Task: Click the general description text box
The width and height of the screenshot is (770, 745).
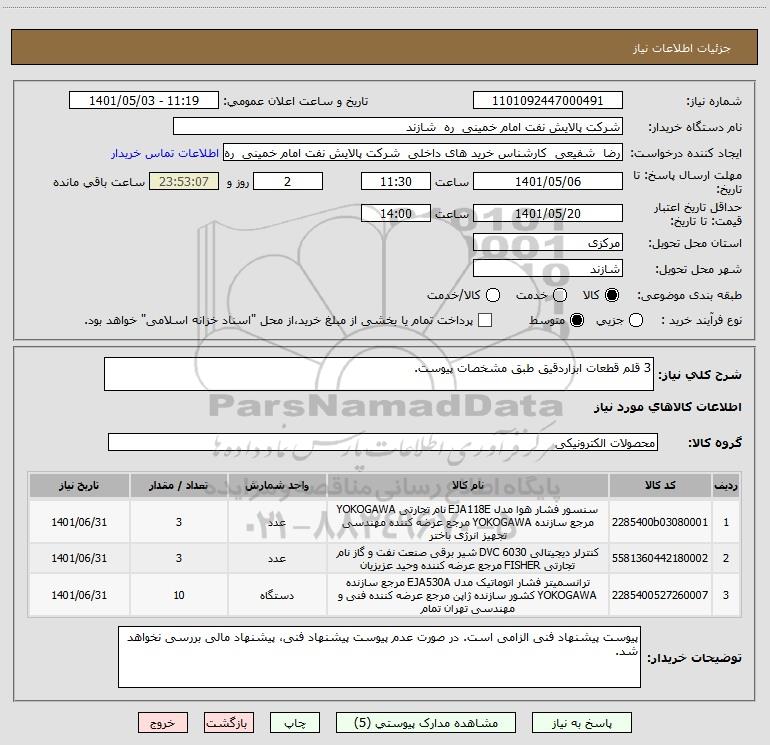Action: (379, 374)
